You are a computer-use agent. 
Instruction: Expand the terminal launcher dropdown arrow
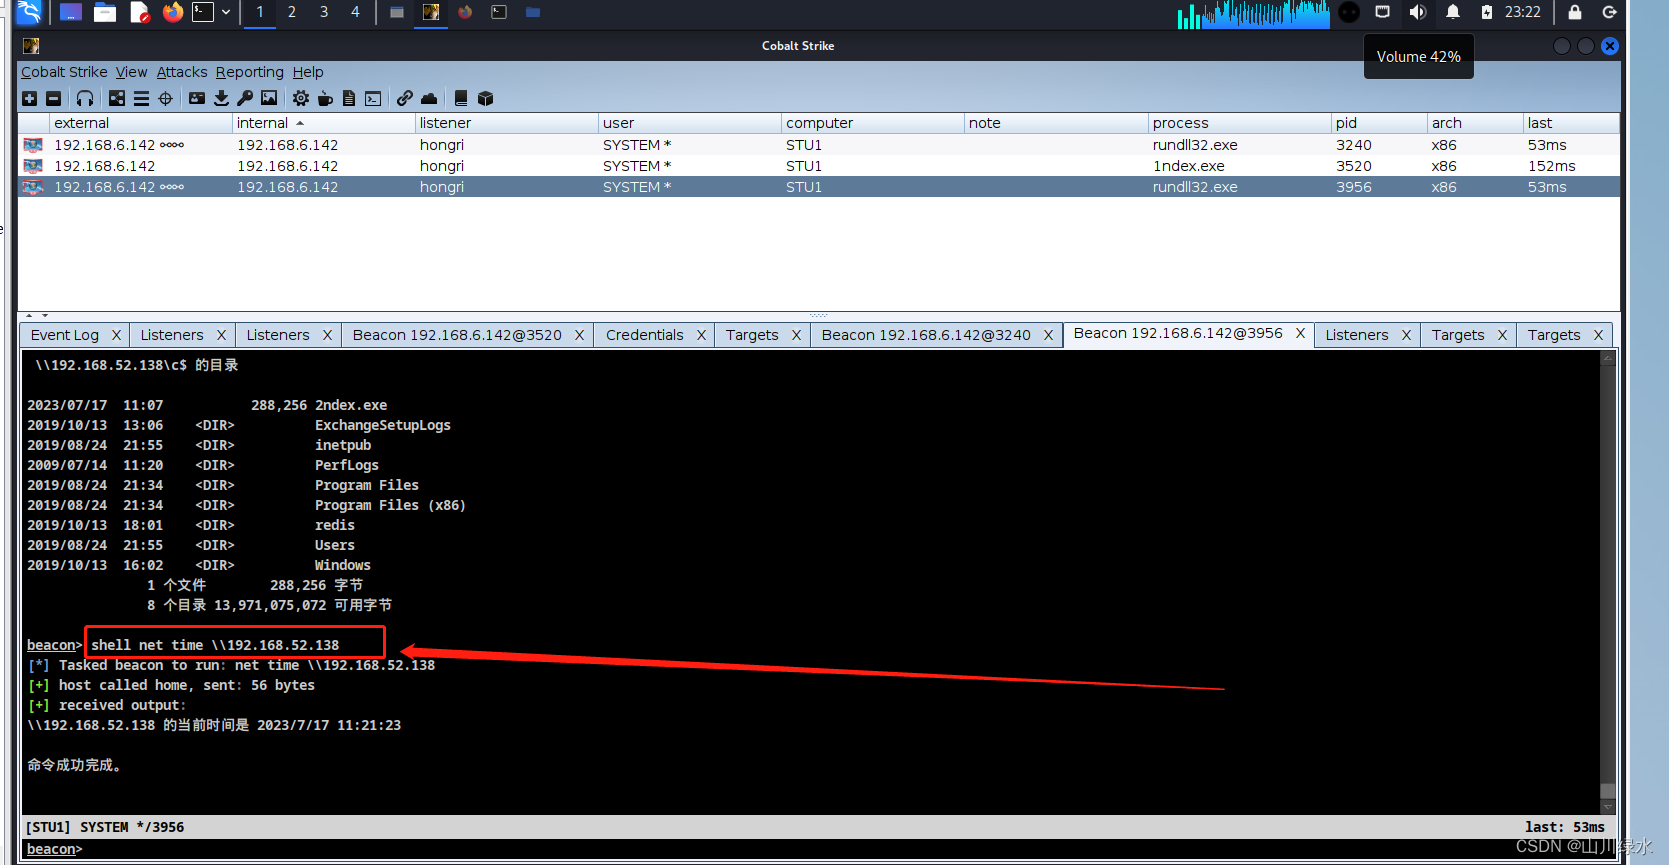(226, 12)
